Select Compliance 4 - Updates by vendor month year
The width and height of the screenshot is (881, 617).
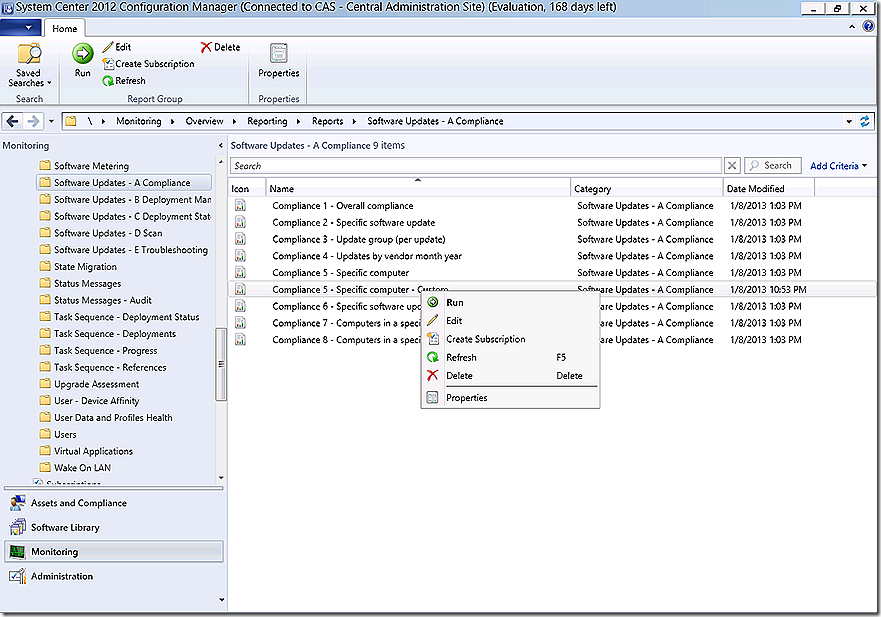point(367,256)
